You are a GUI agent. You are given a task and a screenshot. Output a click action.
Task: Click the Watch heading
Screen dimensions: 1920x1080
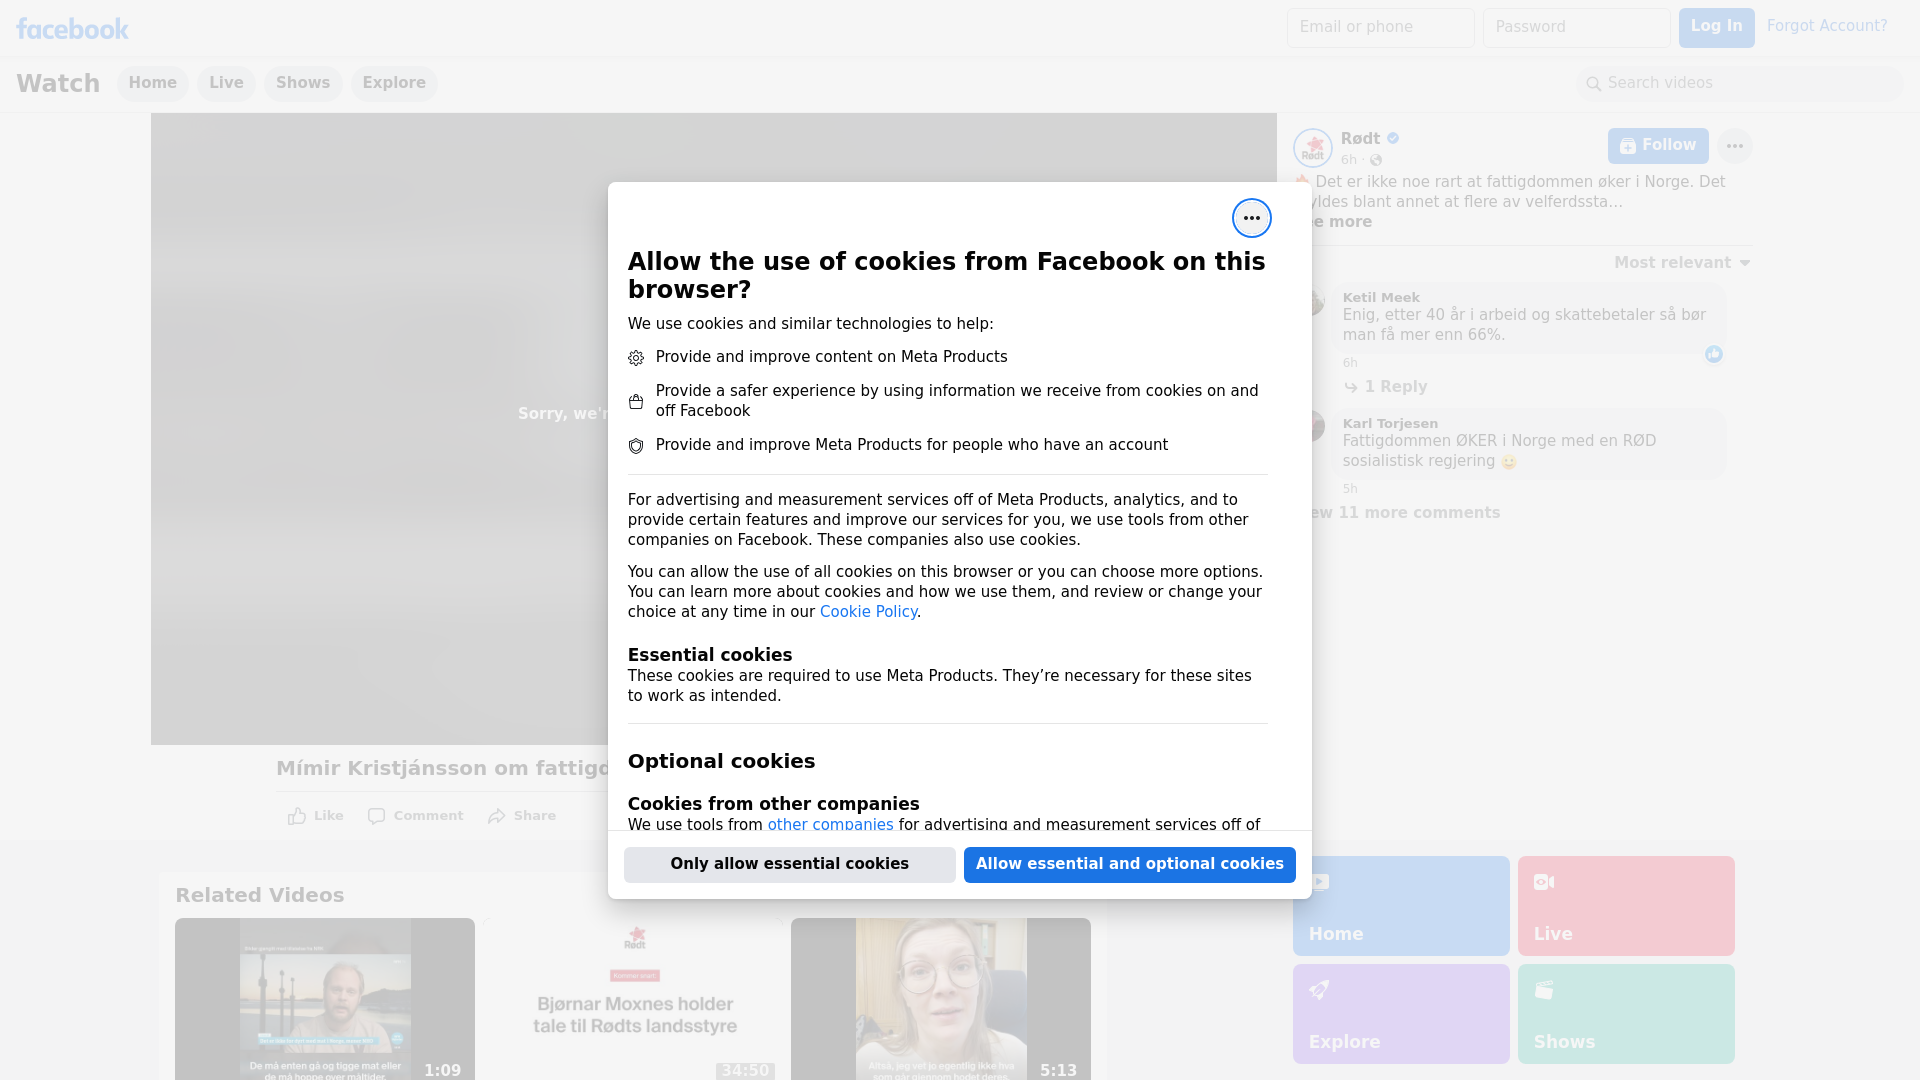tap(58, 84)
